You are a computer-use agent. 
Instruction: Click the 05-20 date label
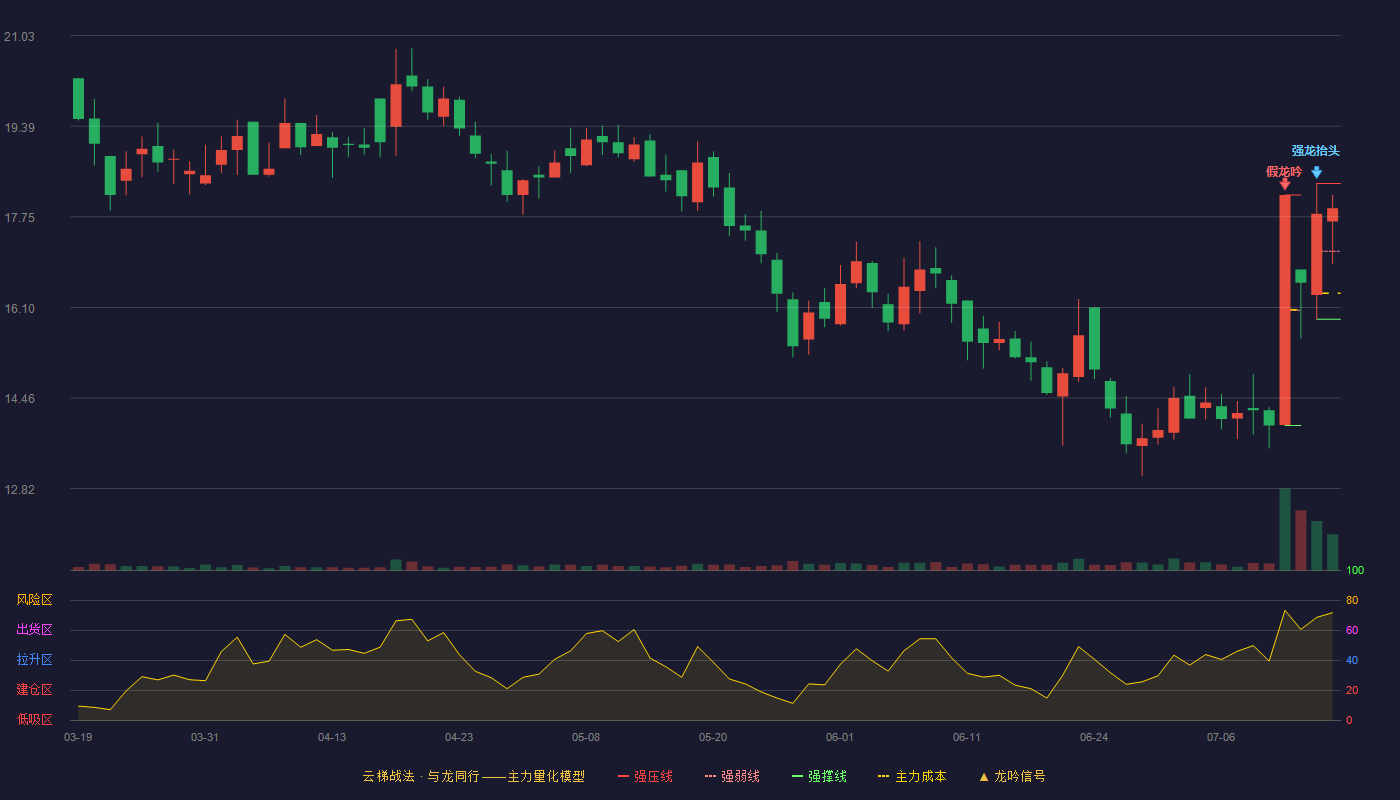coord(713,737)
